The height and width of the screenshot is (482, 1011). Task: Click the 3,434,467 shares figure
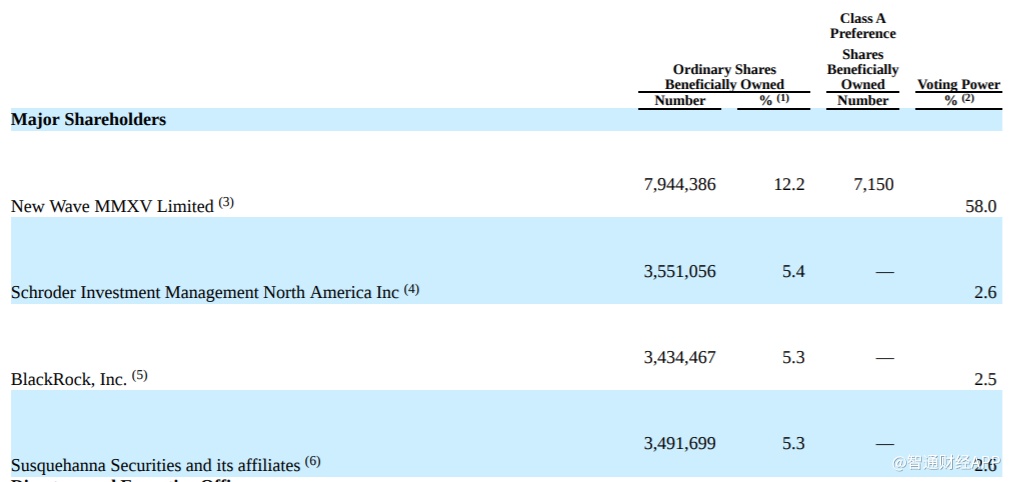(x=679, y=358)
